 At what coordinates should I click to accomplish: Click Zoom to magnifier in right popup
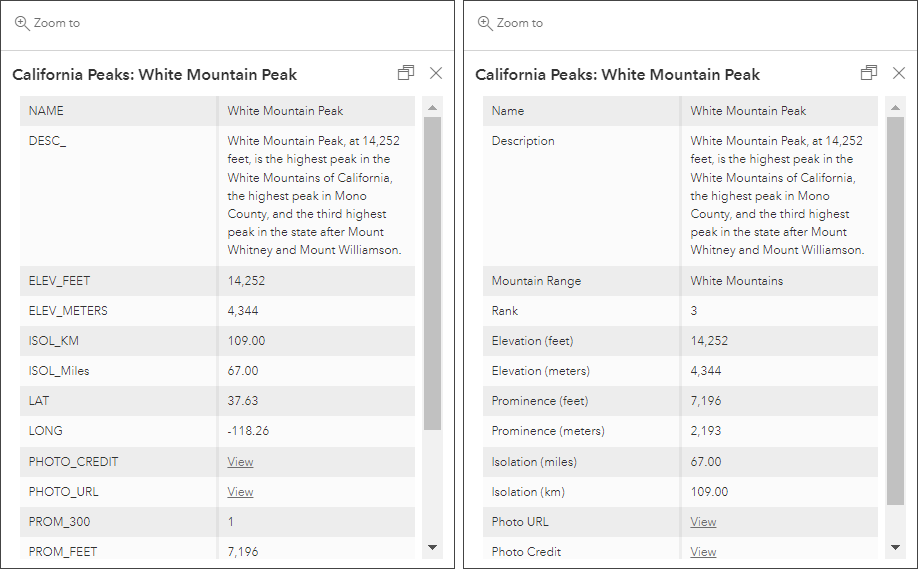click(485, 23)
